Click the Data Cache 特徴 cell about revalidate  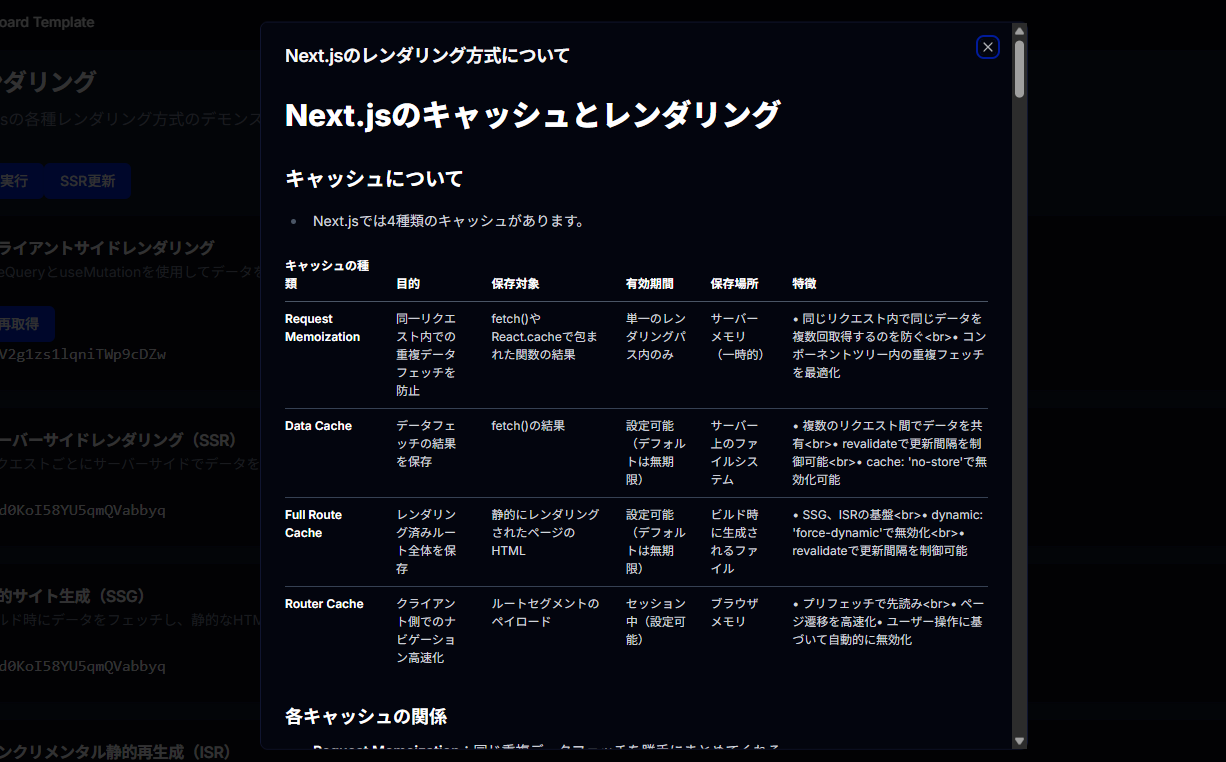(x=889, y=453)
